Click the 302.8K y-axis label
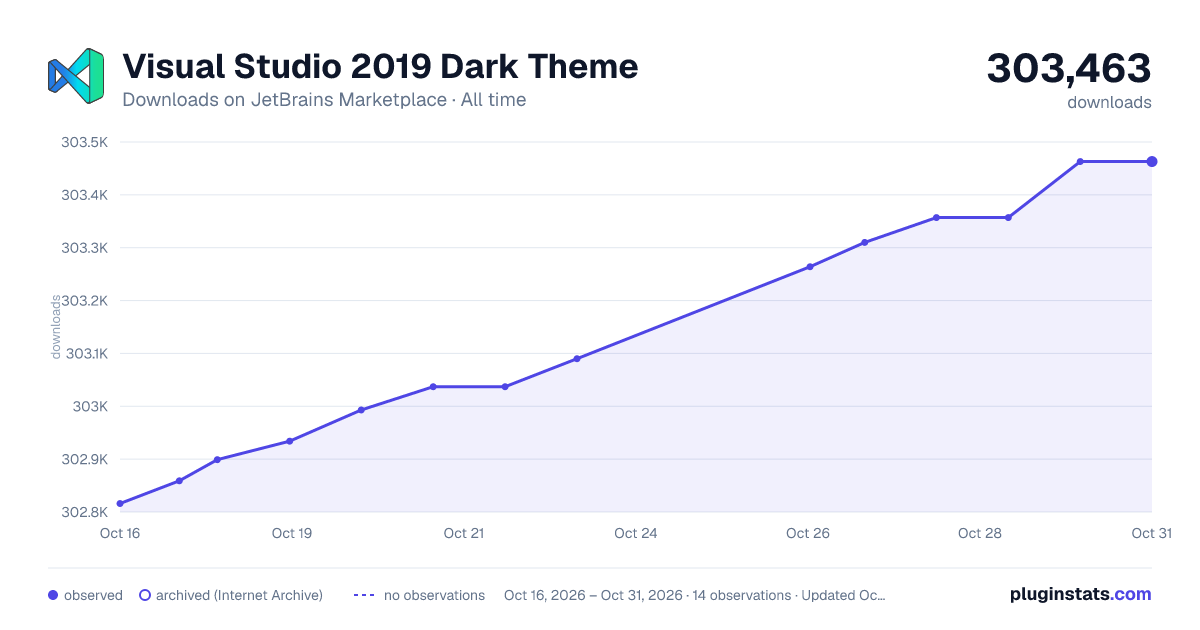Viewport: 1200px width, 630px height. pos(85,512)
